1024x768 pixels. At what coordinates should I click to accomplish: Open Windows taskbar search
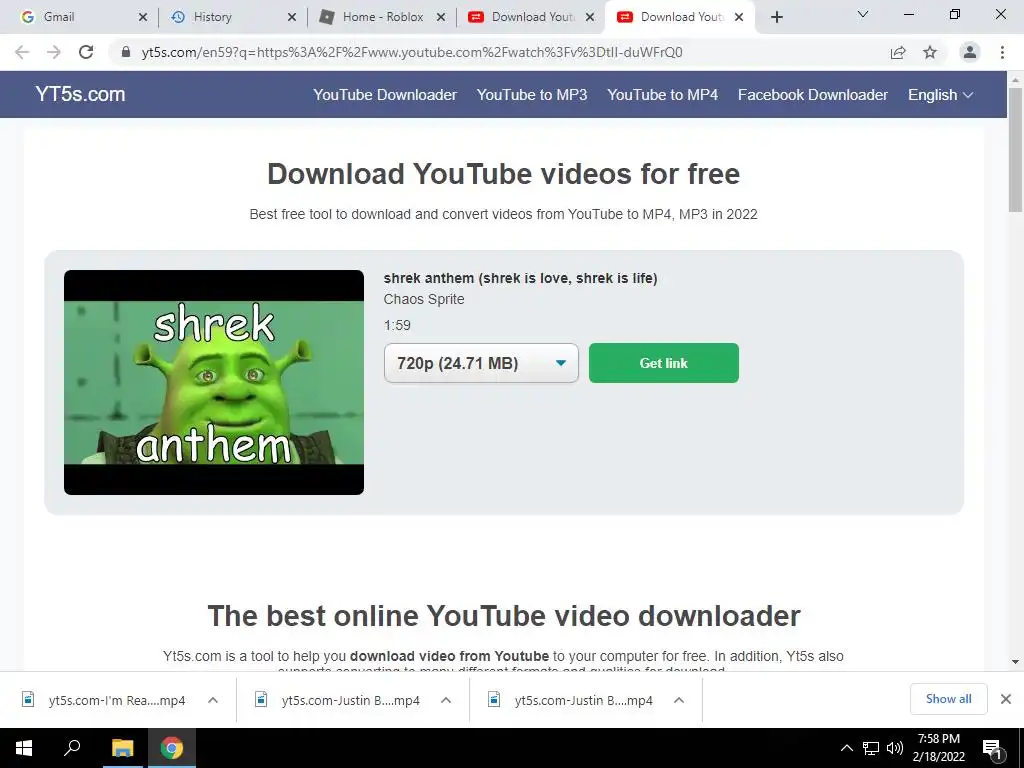click(x=72, y=748)
